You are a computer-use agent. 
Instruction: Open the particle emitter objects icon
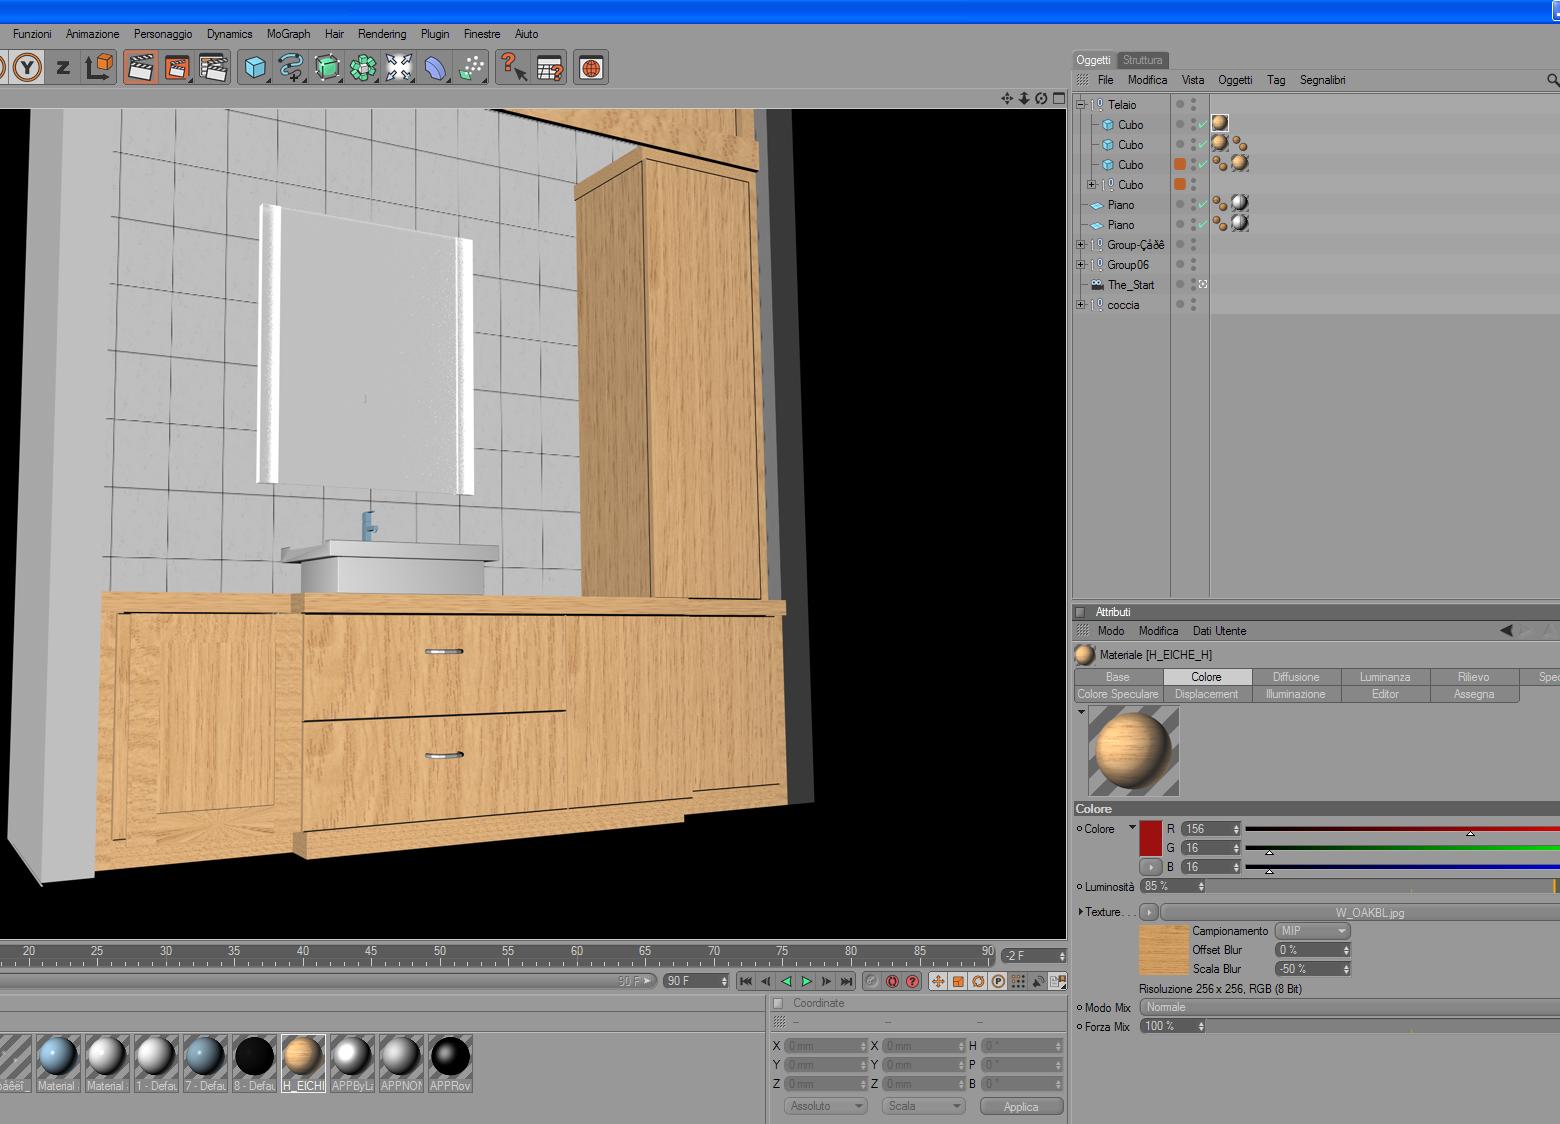471,68
